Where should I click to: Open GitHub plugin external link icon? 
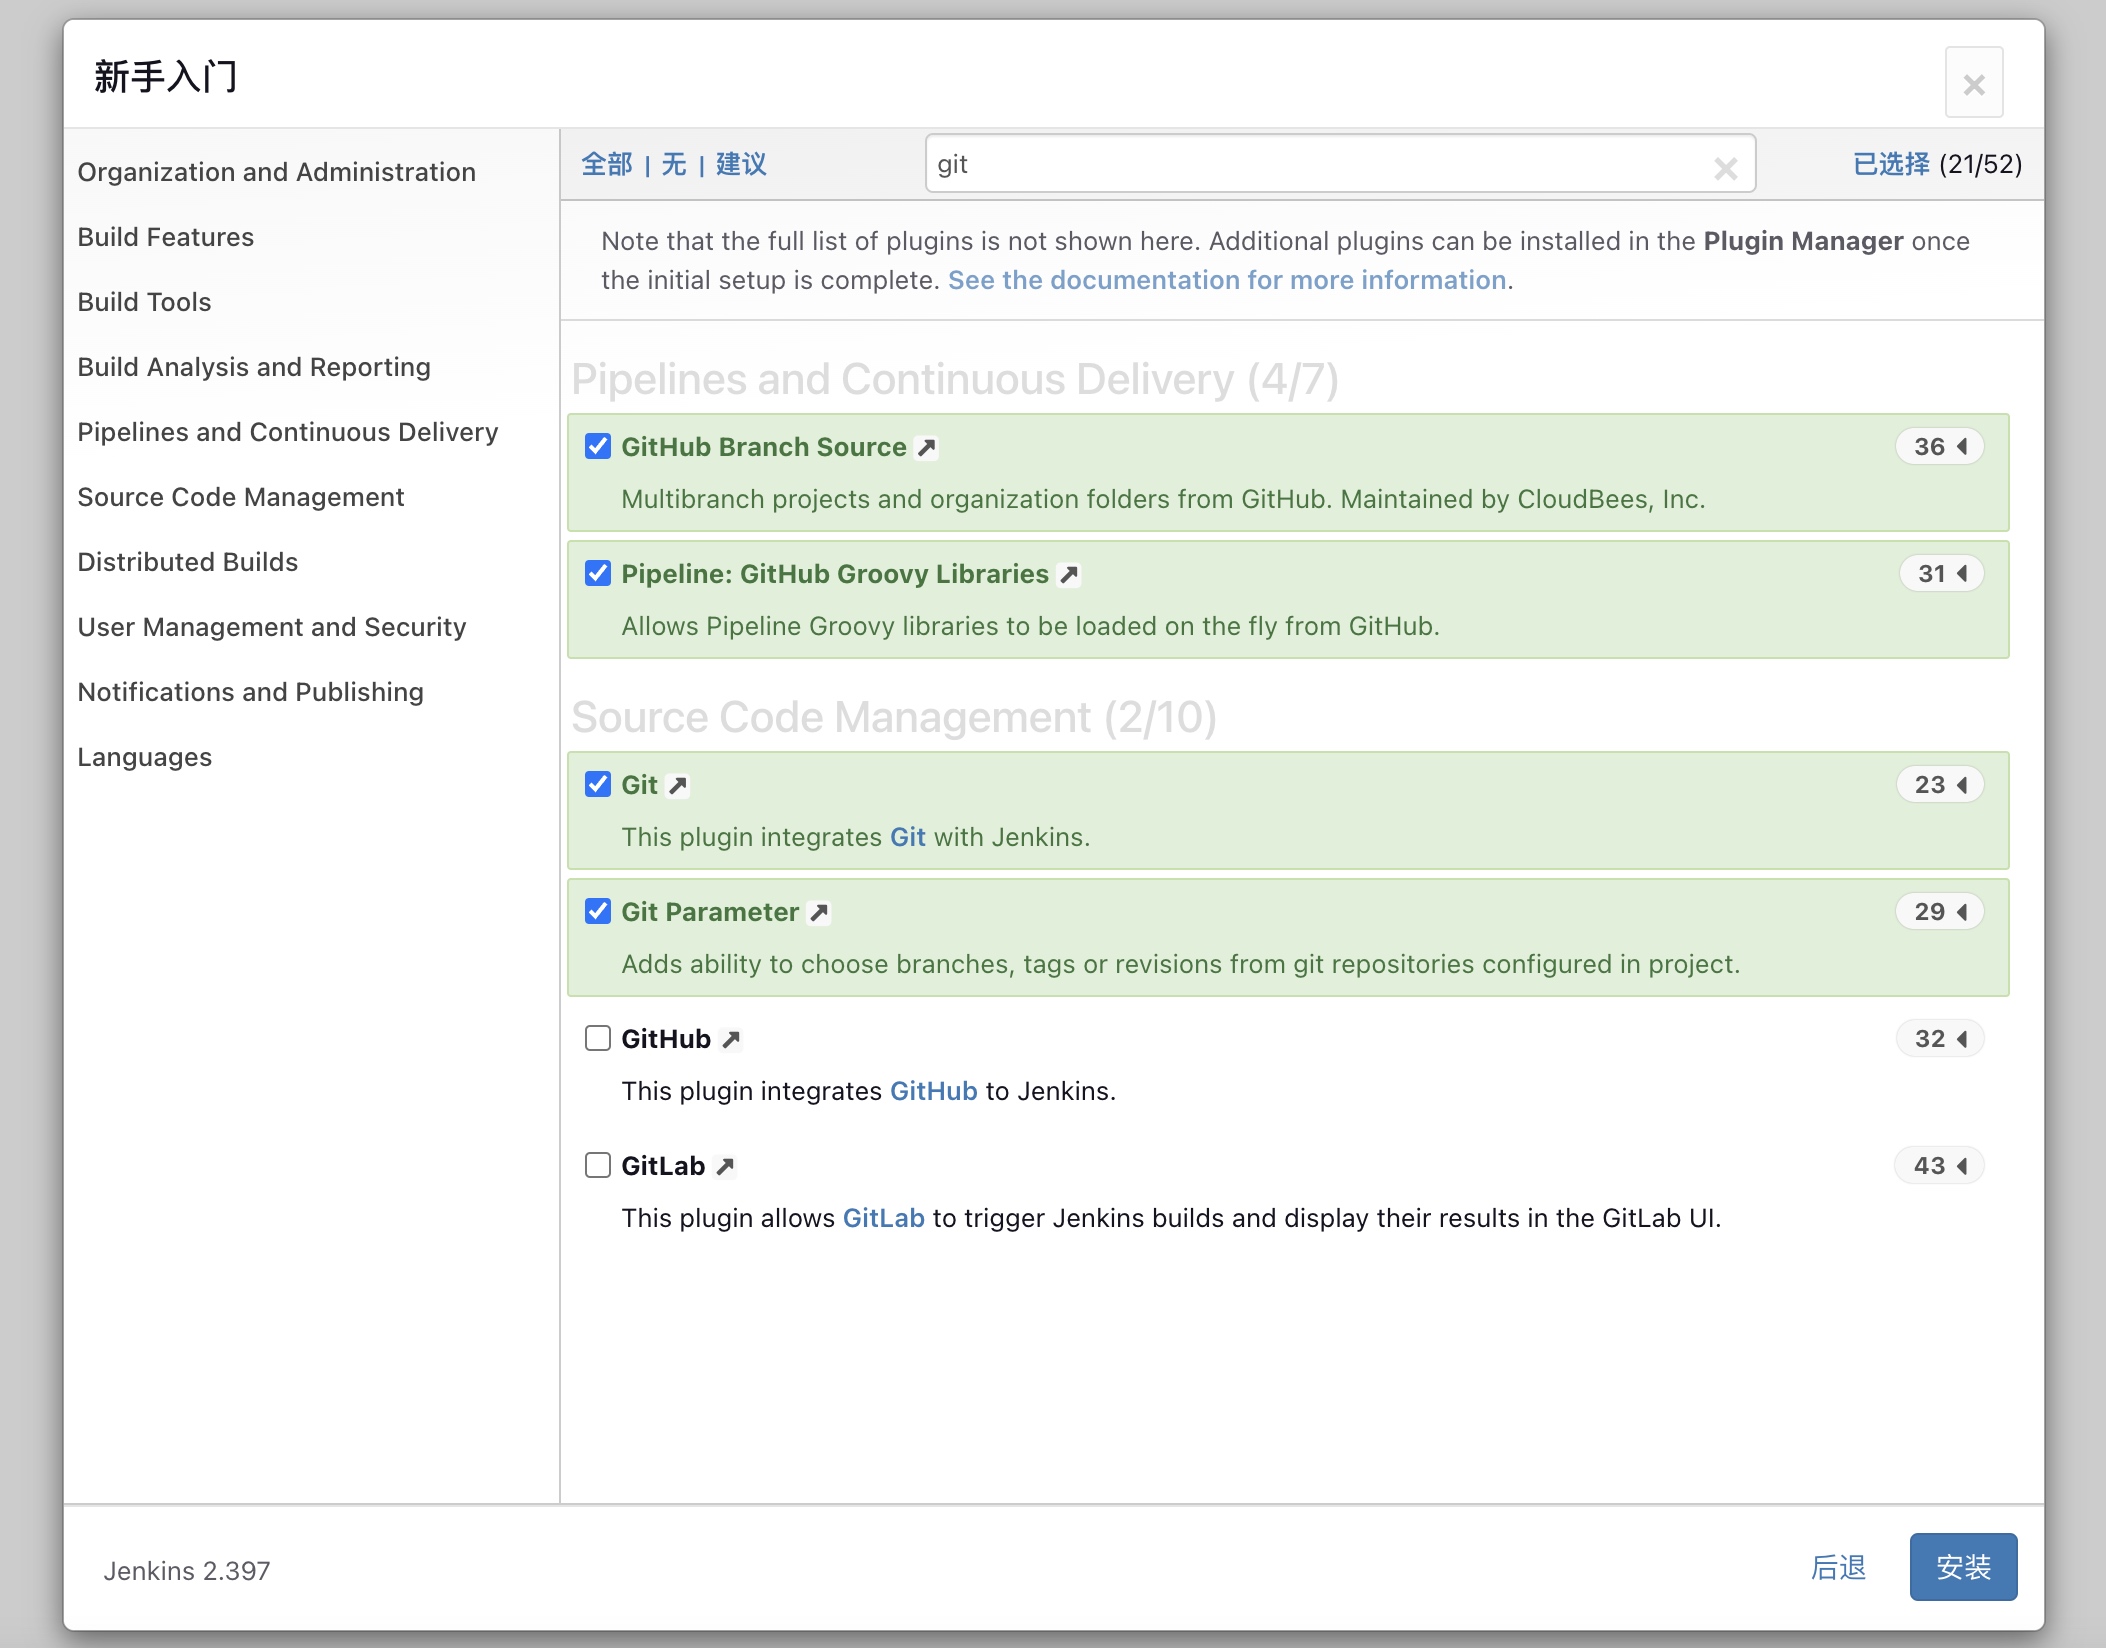click(731, 1039)
